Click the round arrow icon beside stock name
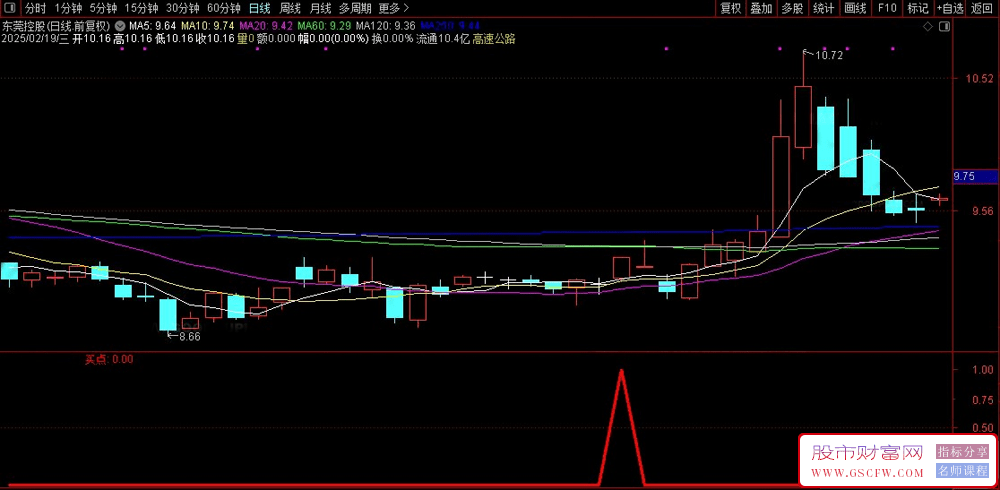1000x490 pixels. (121, 25)
